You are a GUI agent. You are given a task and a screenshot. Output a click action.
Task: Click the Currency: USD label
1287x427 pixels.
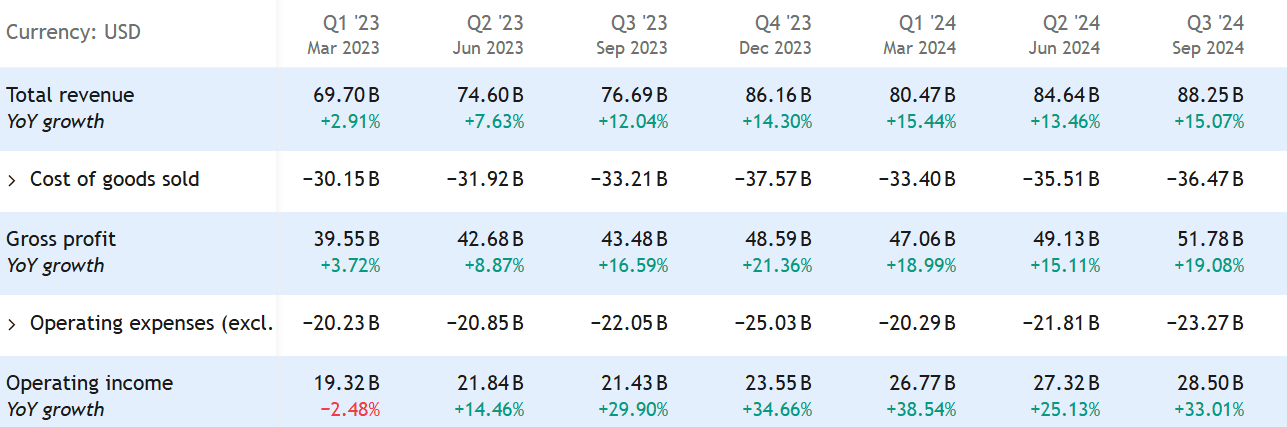click(73, 32)
